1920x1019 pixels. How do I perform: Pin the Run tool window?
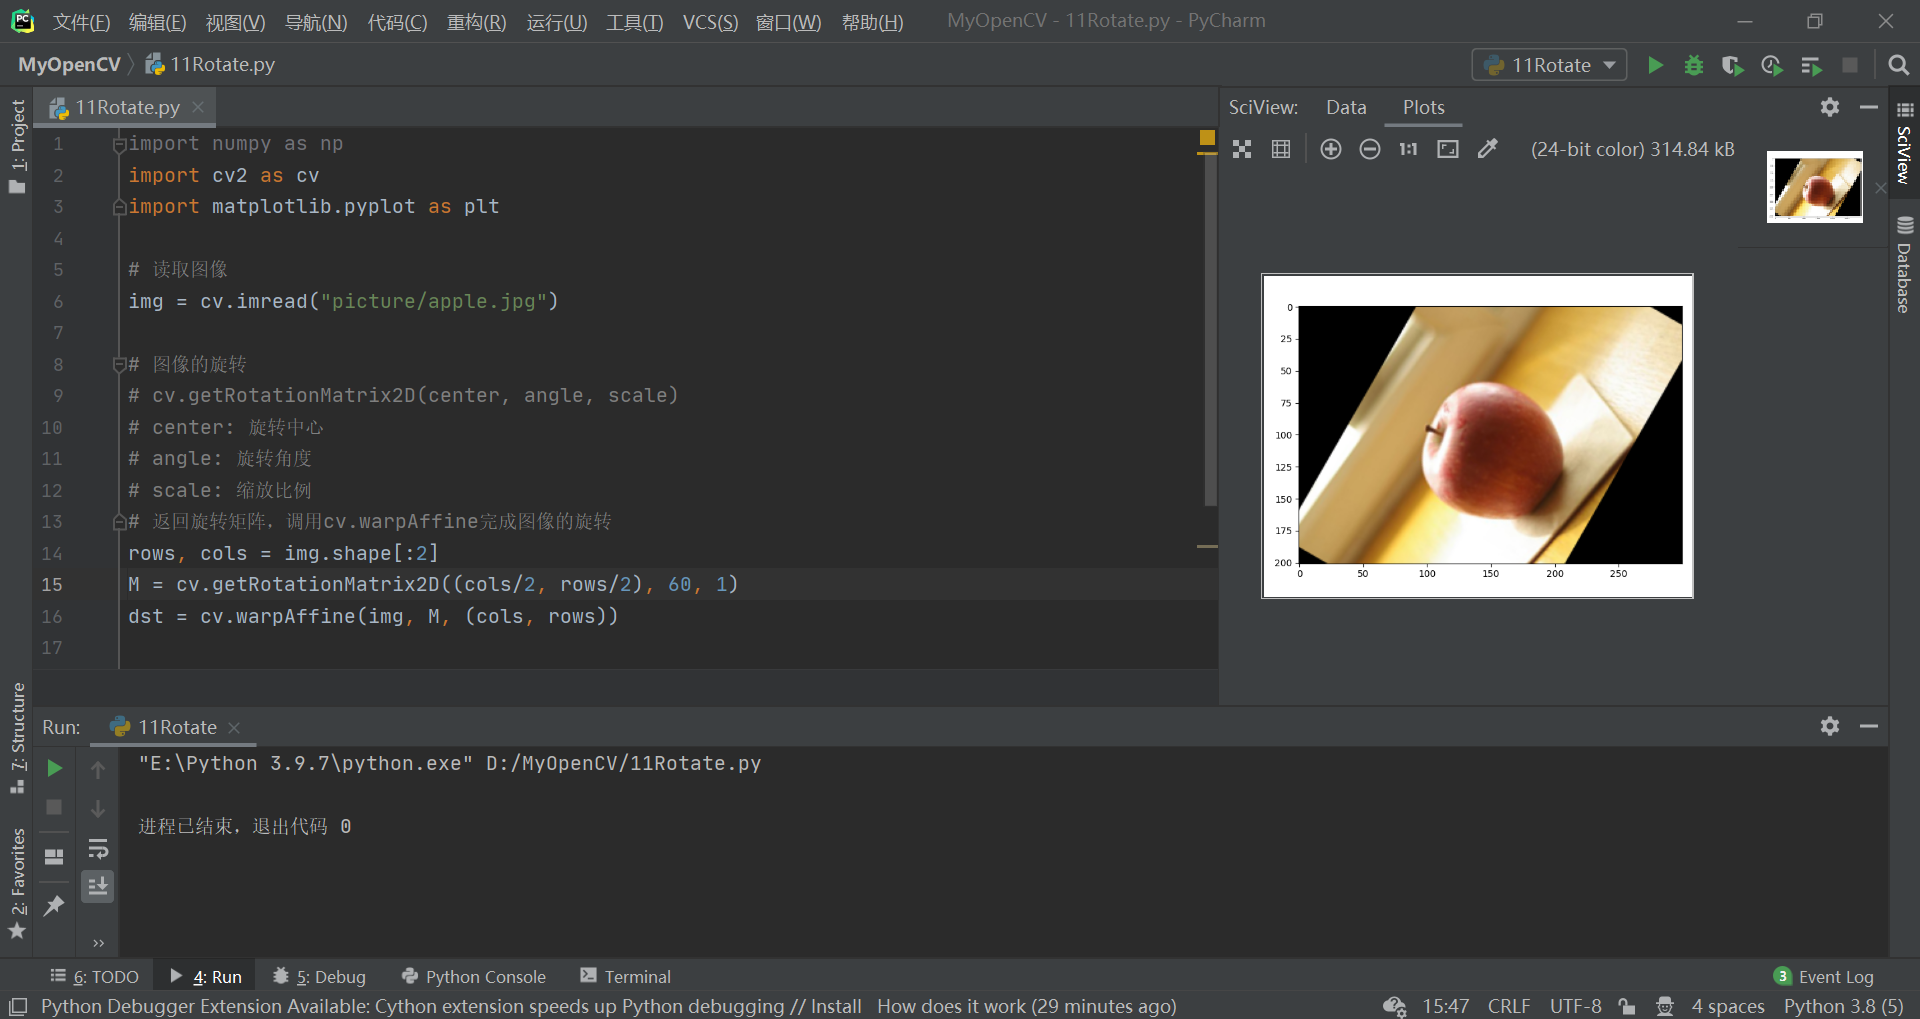click(54, 905)
